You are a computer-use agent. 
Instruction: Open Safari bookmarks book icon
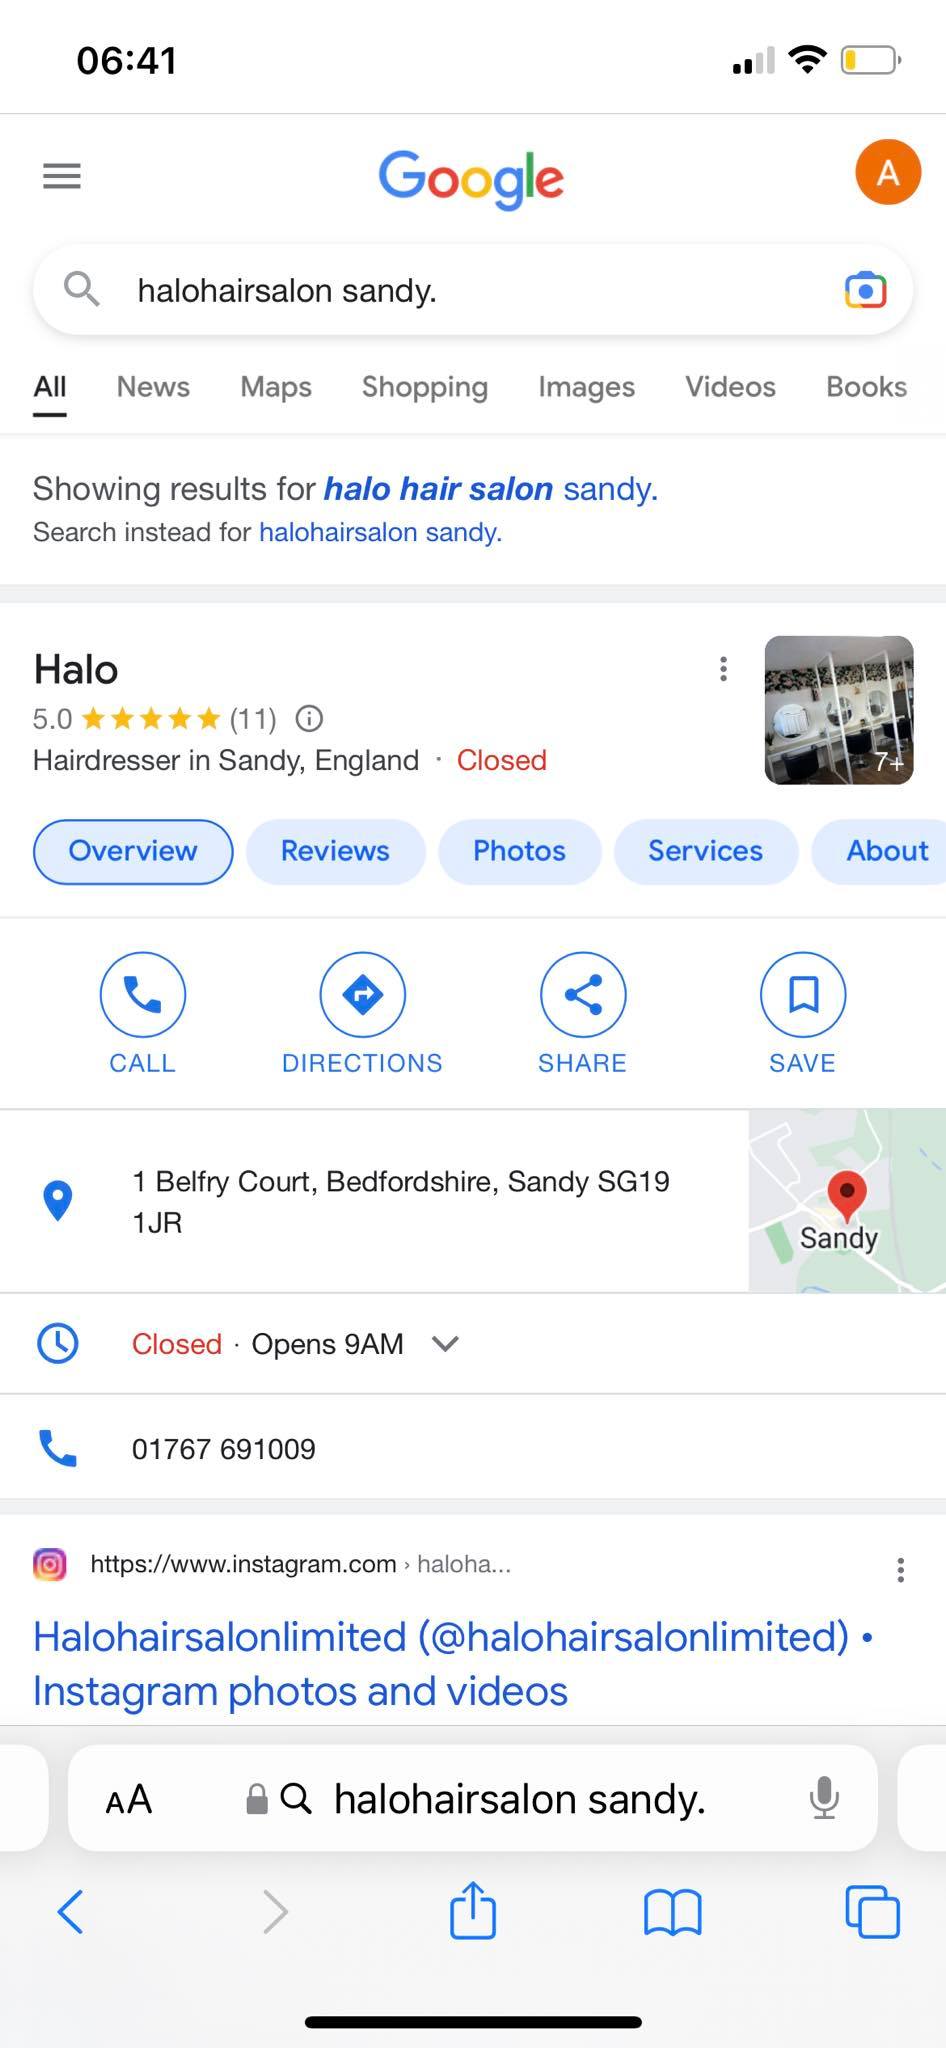tap(673, 1912)
